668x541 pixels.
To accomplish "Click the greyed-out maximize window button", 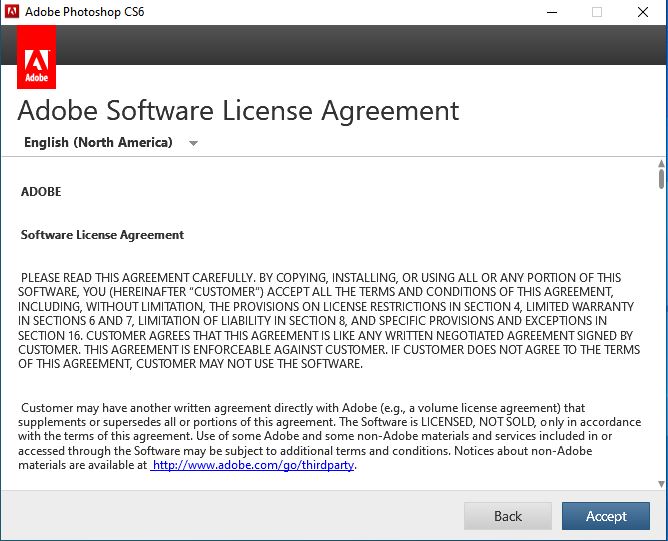I will [x=597, y=12].
